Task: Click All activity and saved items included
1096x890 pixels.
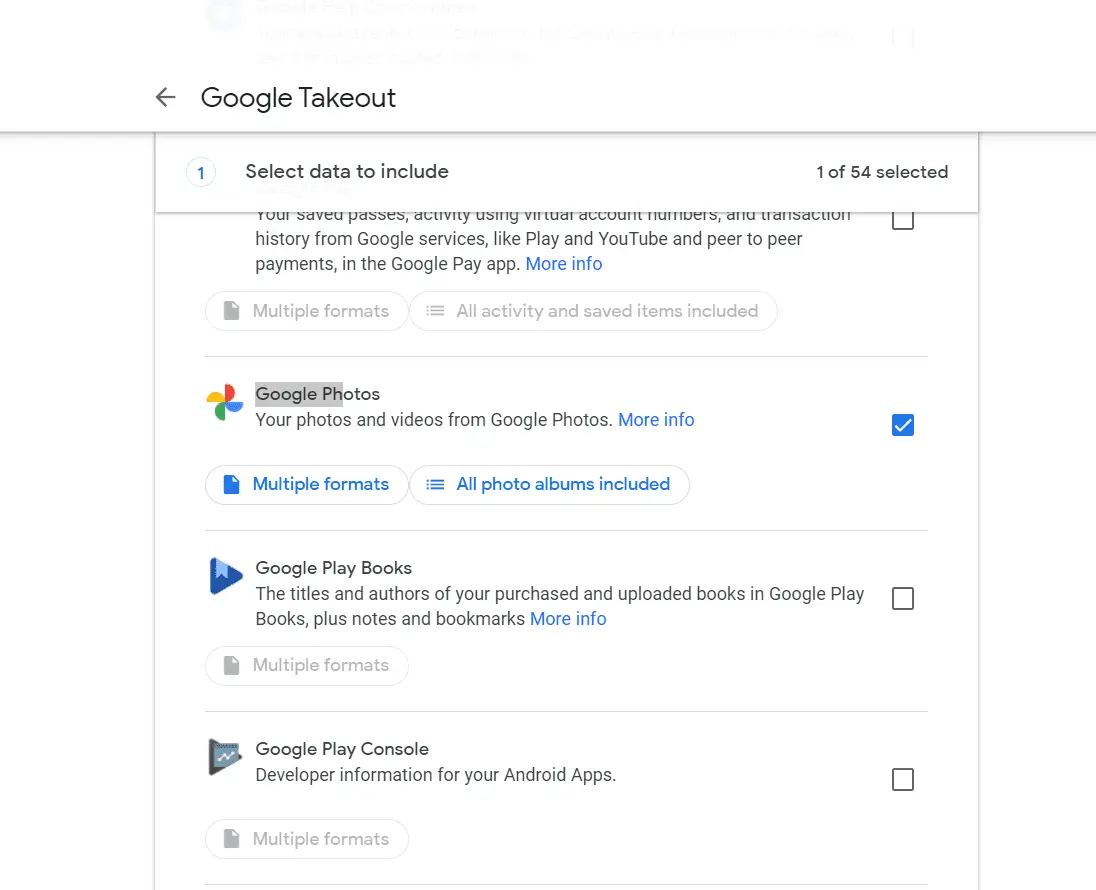Action: pos(593,311)
